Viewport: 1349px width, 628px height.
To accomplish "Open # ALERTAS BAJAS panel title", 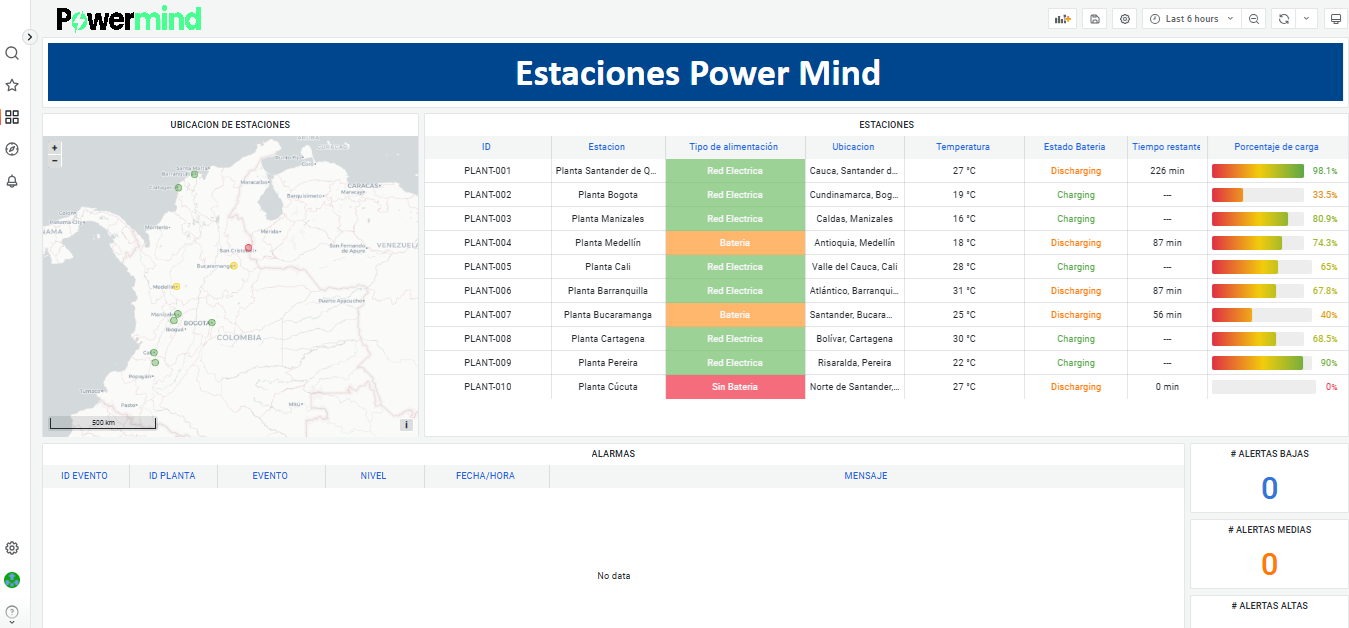I will (1269, 454).
